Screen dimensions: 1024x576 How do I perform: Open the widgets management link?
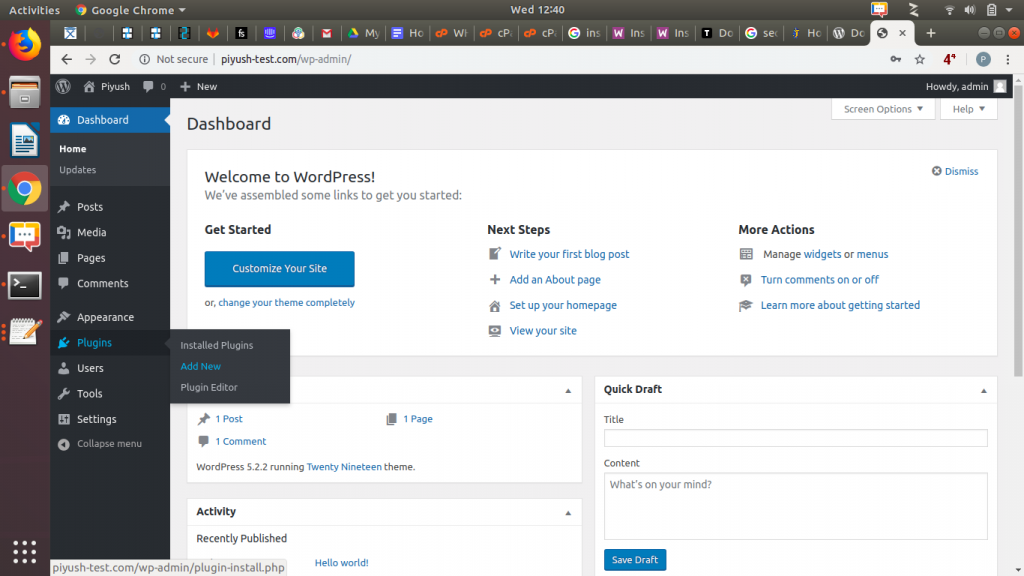click(x=822, y=254)
